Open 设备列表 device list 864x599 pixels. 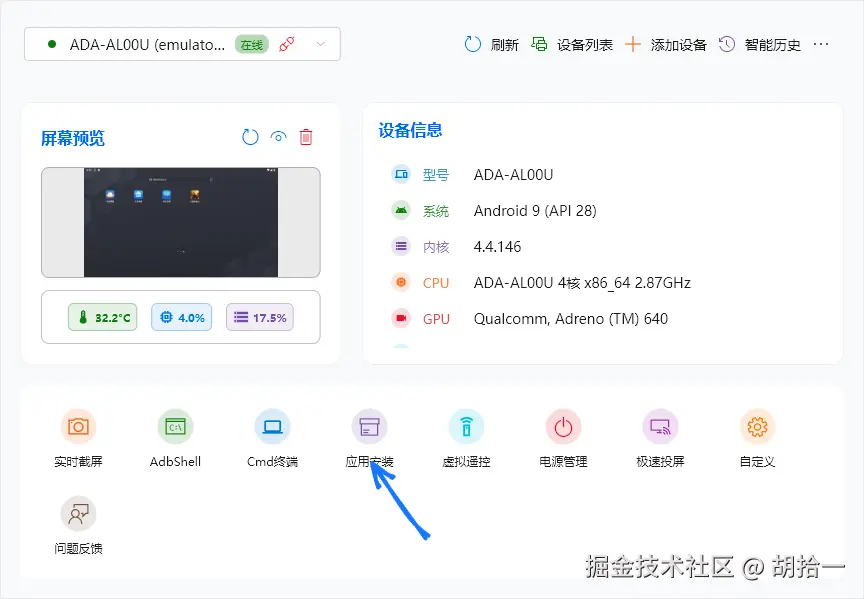point(572,45)
